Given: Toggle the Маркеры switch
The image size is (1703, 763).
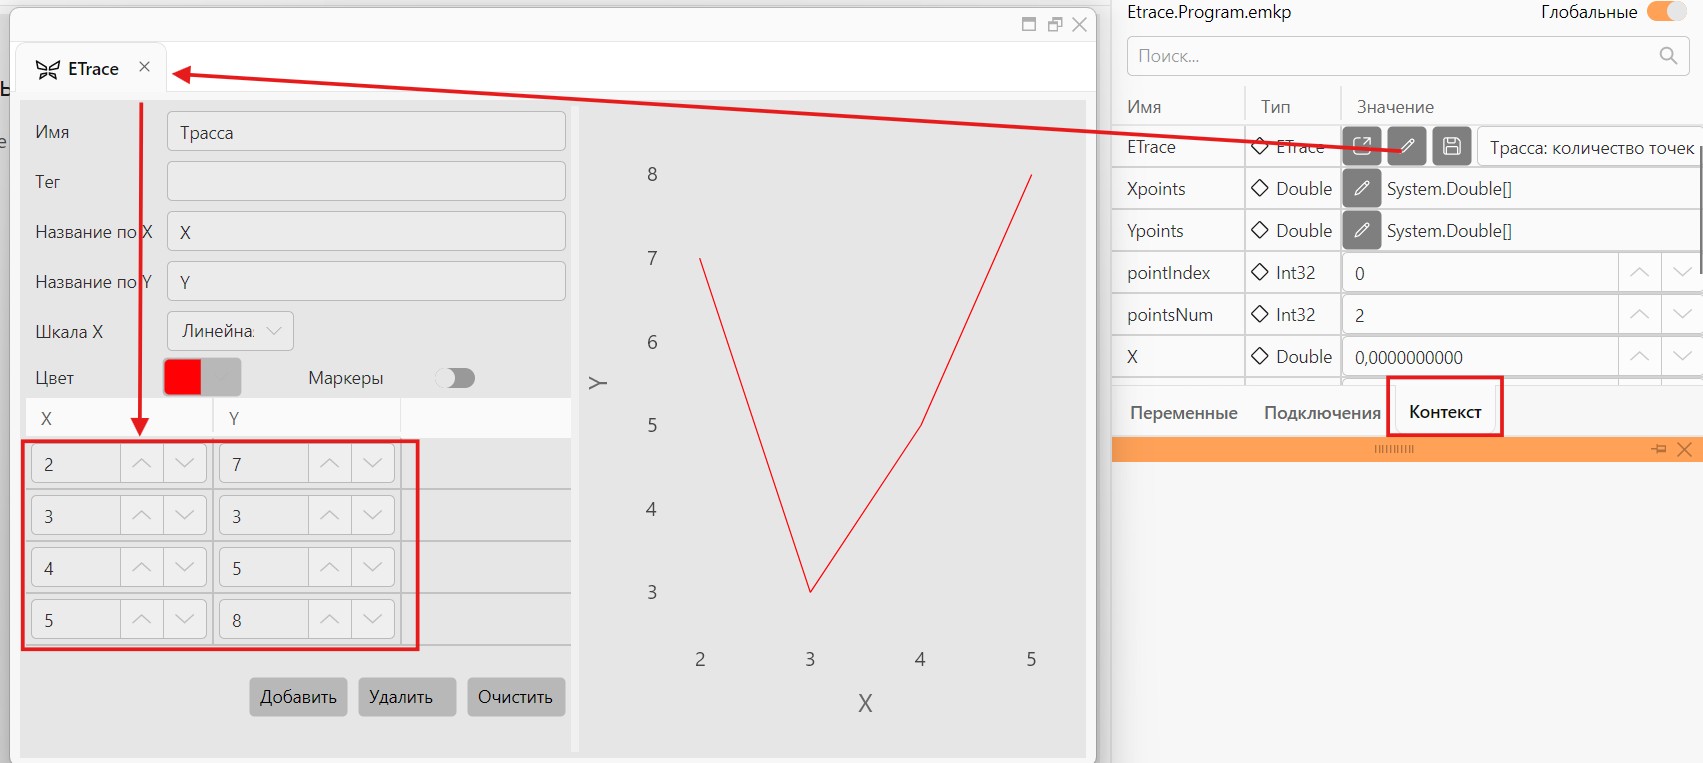Looking at the screenshot, I should click(x=456, y=378).
